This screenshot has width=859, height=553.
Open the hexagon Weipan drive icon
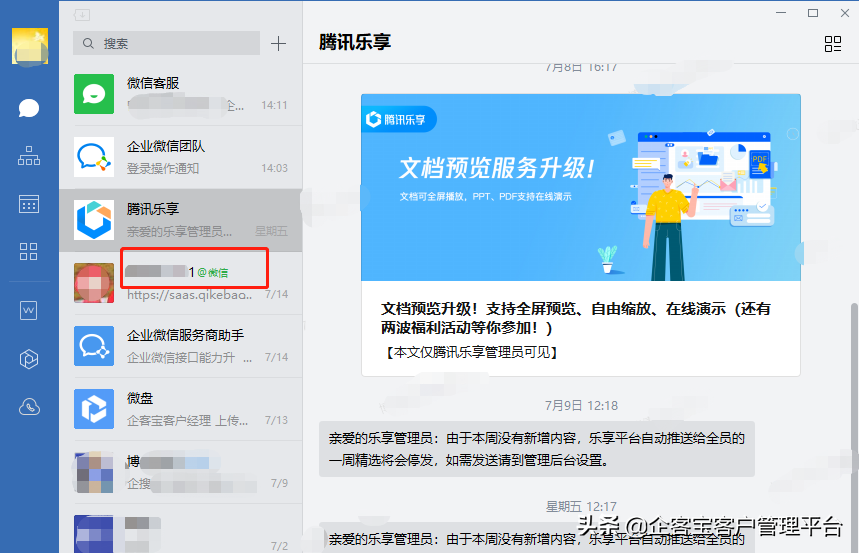(28, 359)
